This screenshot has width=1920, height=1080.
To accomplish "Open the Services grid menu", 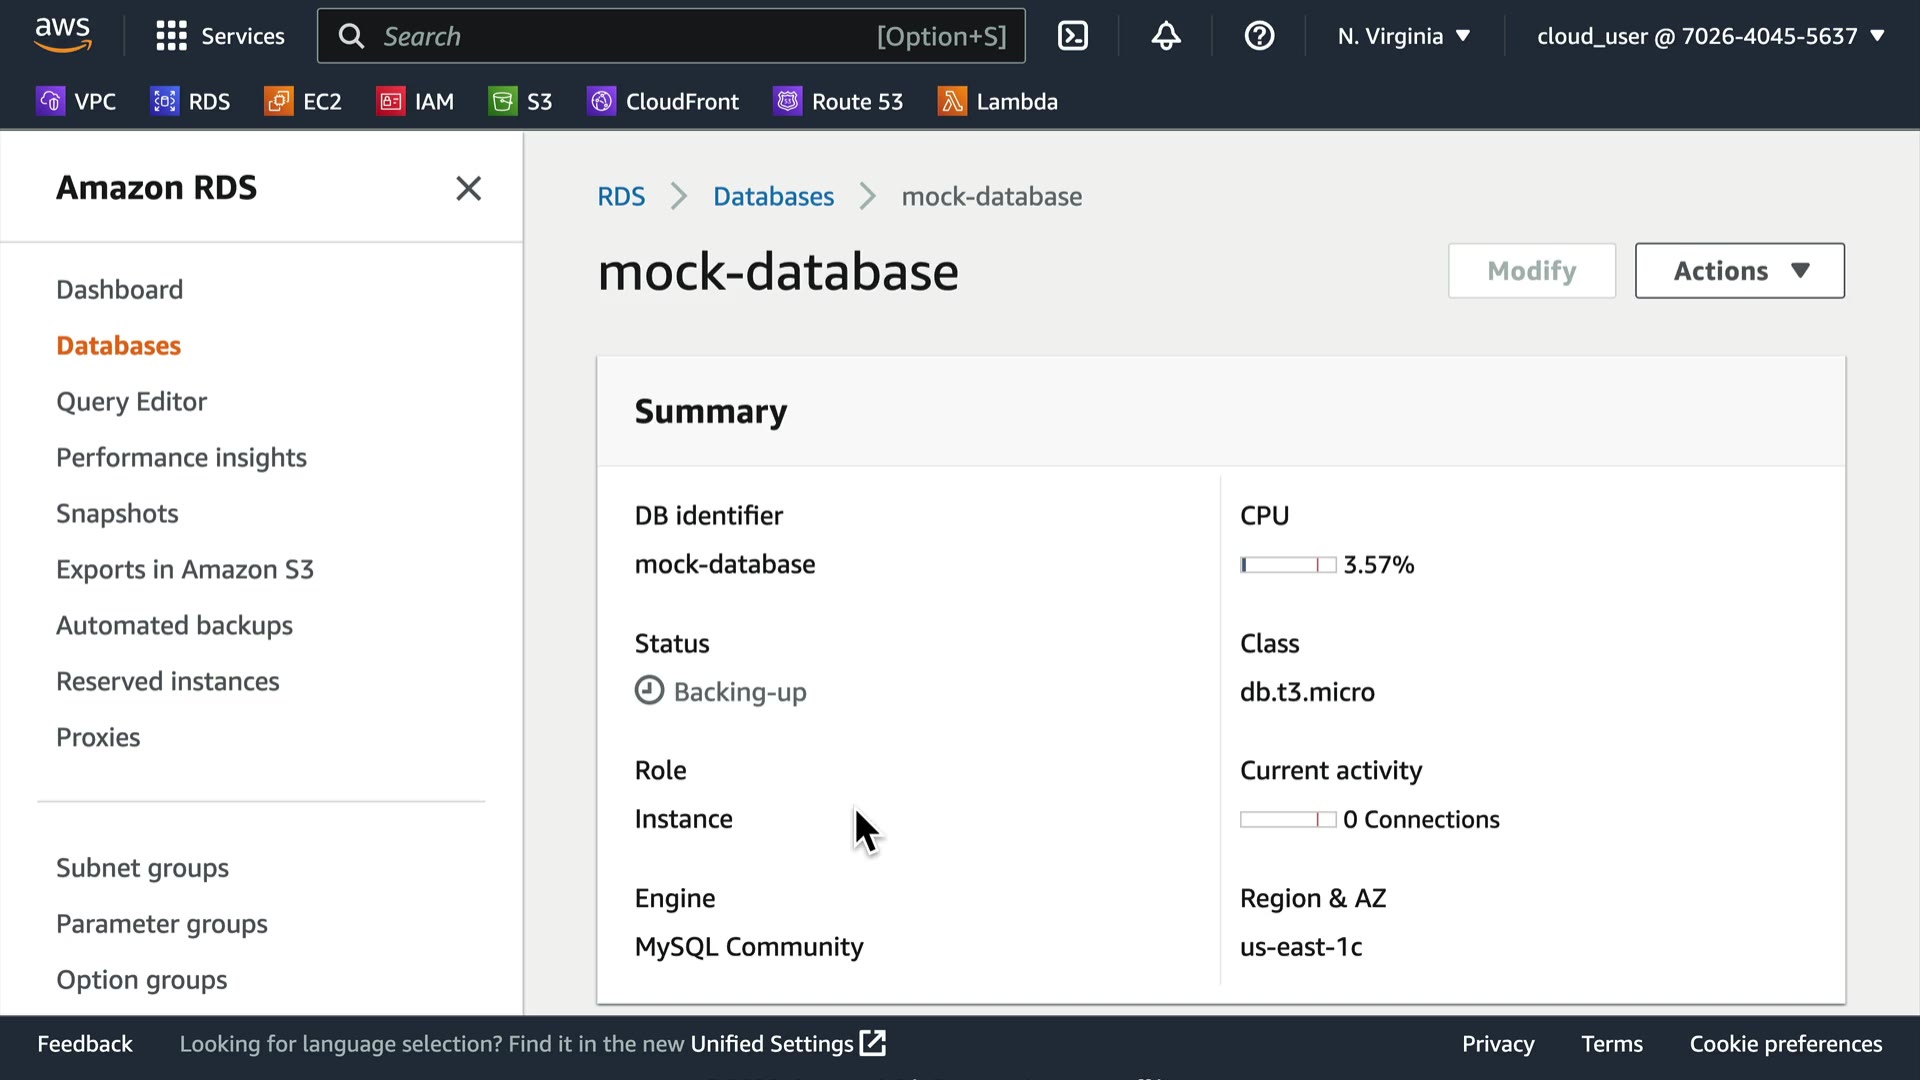I will [171, 36].
